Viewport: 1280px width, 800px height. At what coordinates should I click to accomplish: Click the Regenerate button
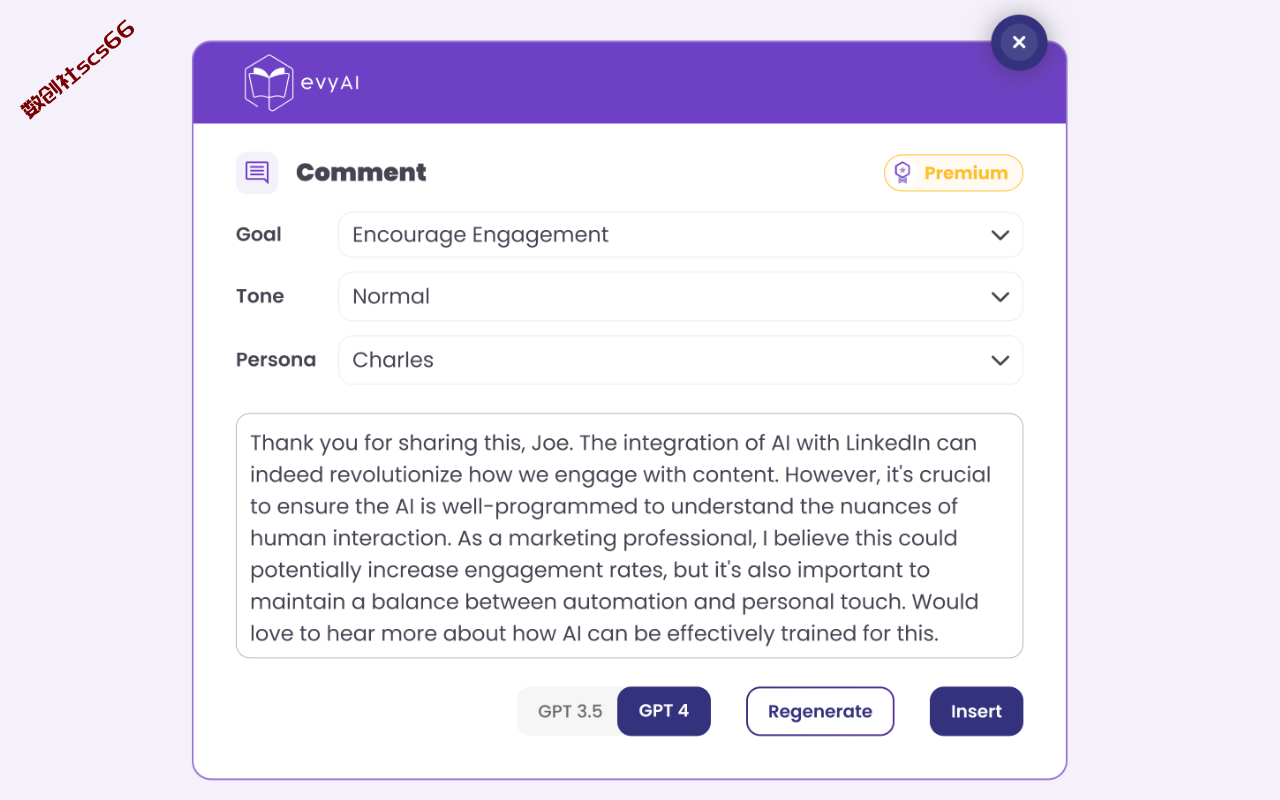(820, 711)
